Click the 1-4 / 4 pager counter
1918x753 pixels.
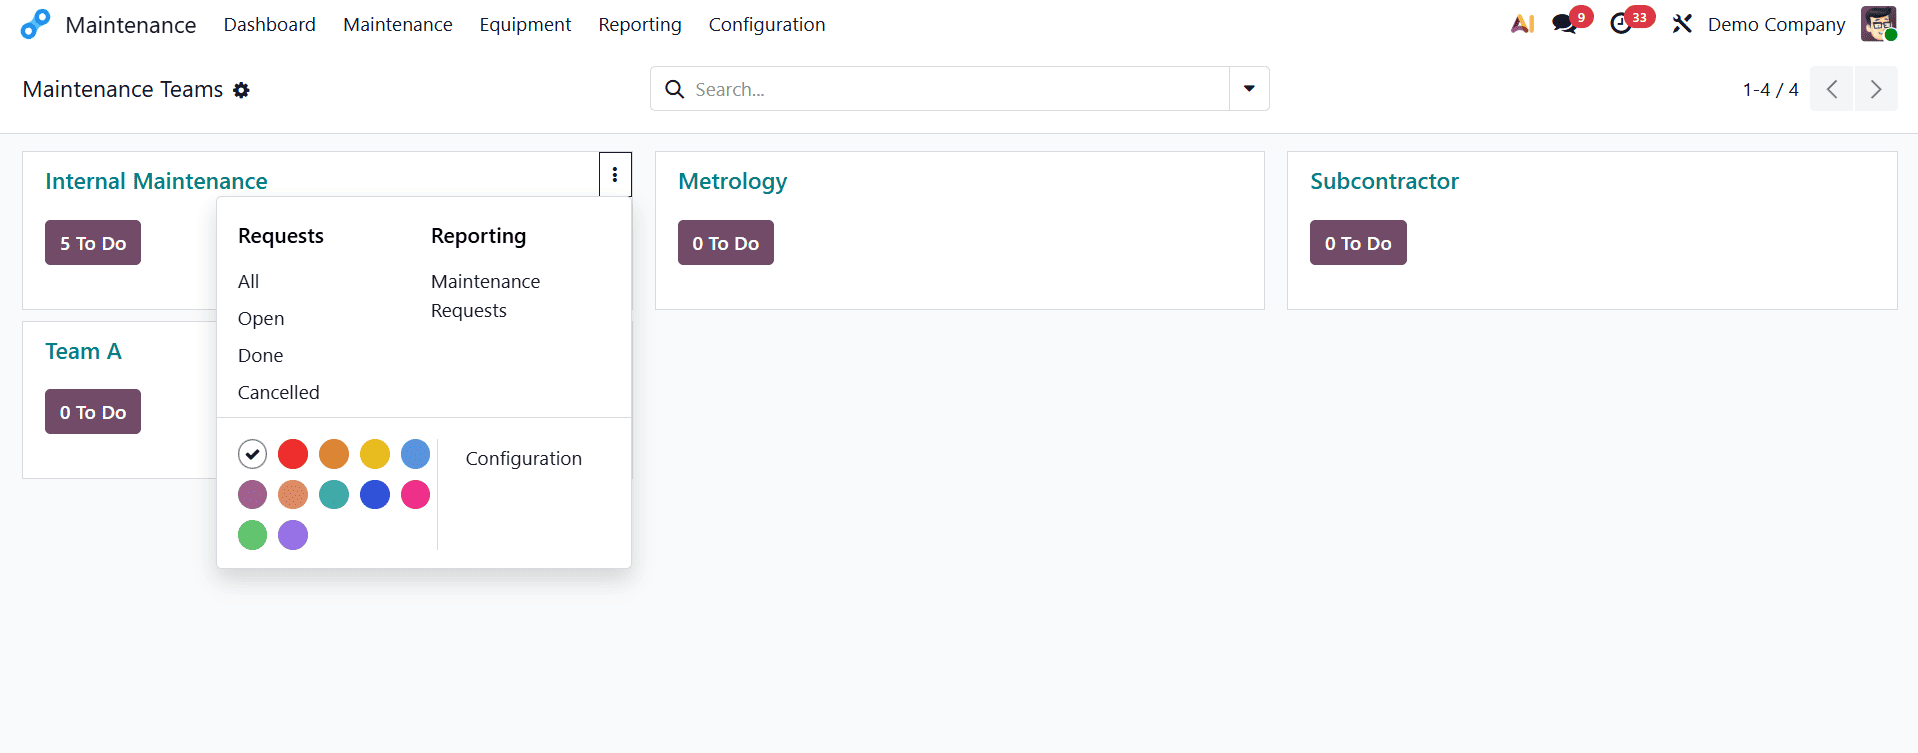(x=1770, y=90)
